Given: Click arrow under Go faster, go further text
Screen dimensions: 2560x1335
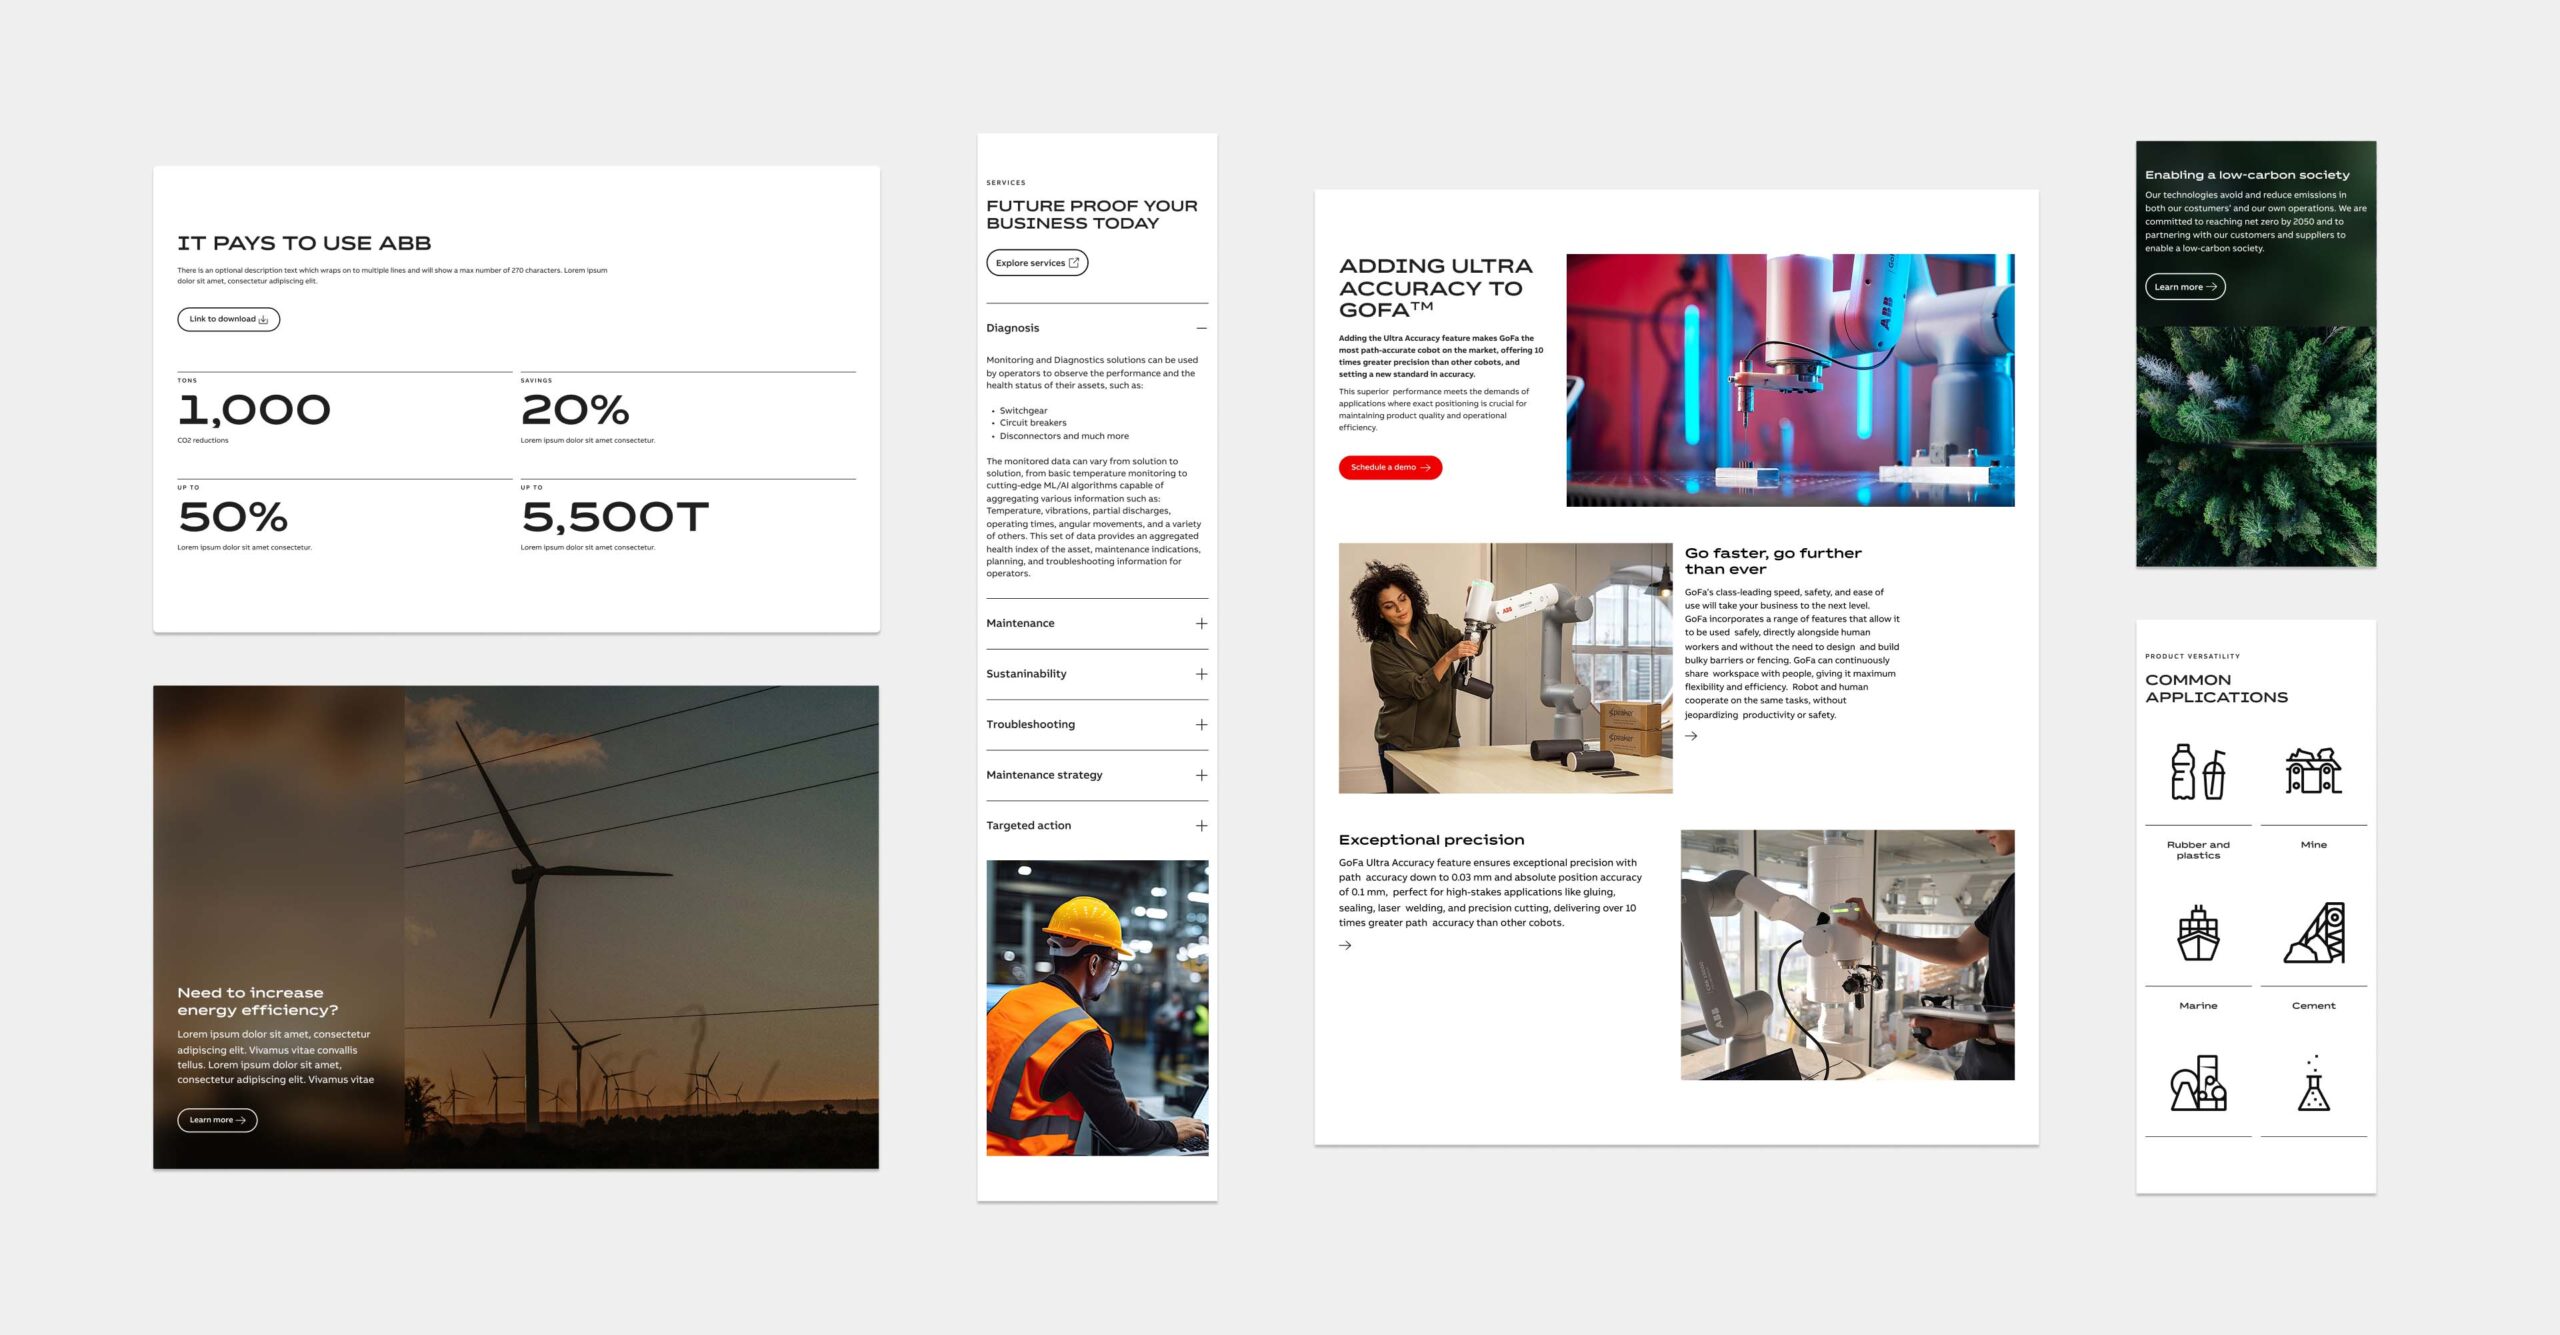Looking at the screenshot, I should (1691, 736).
